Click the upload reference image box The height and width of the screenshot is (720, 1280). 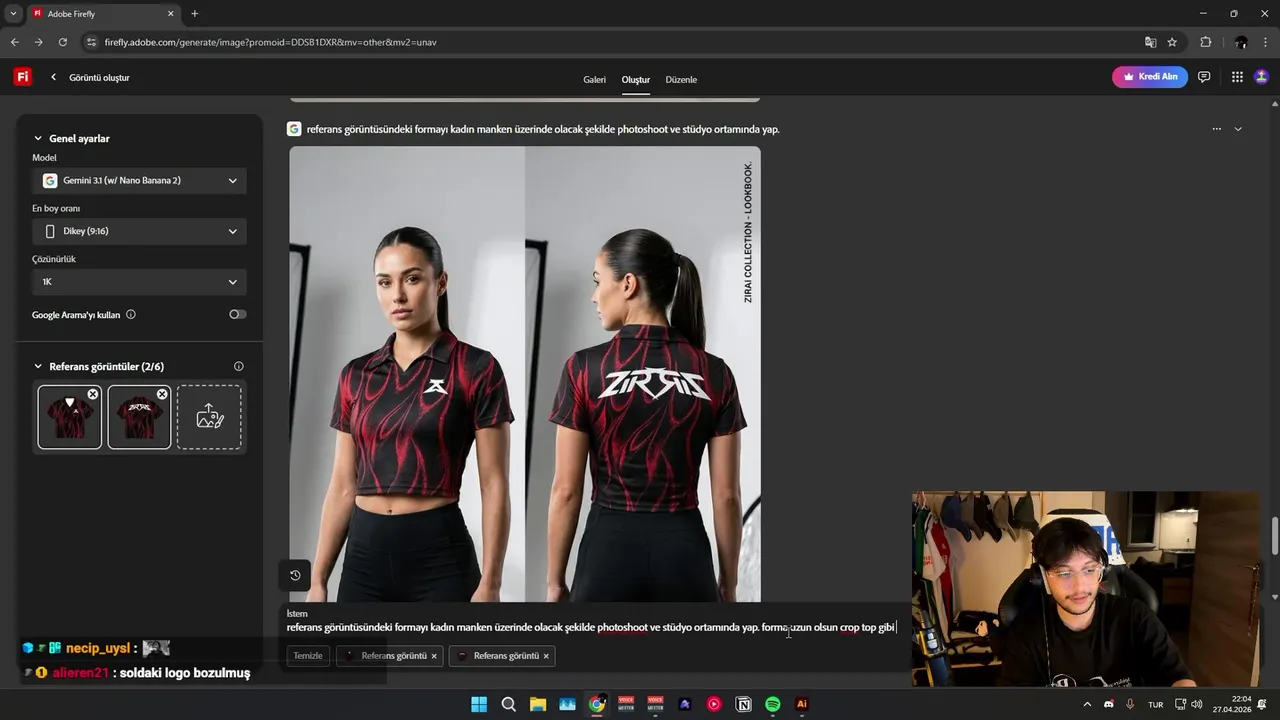(x=209, y=417)
